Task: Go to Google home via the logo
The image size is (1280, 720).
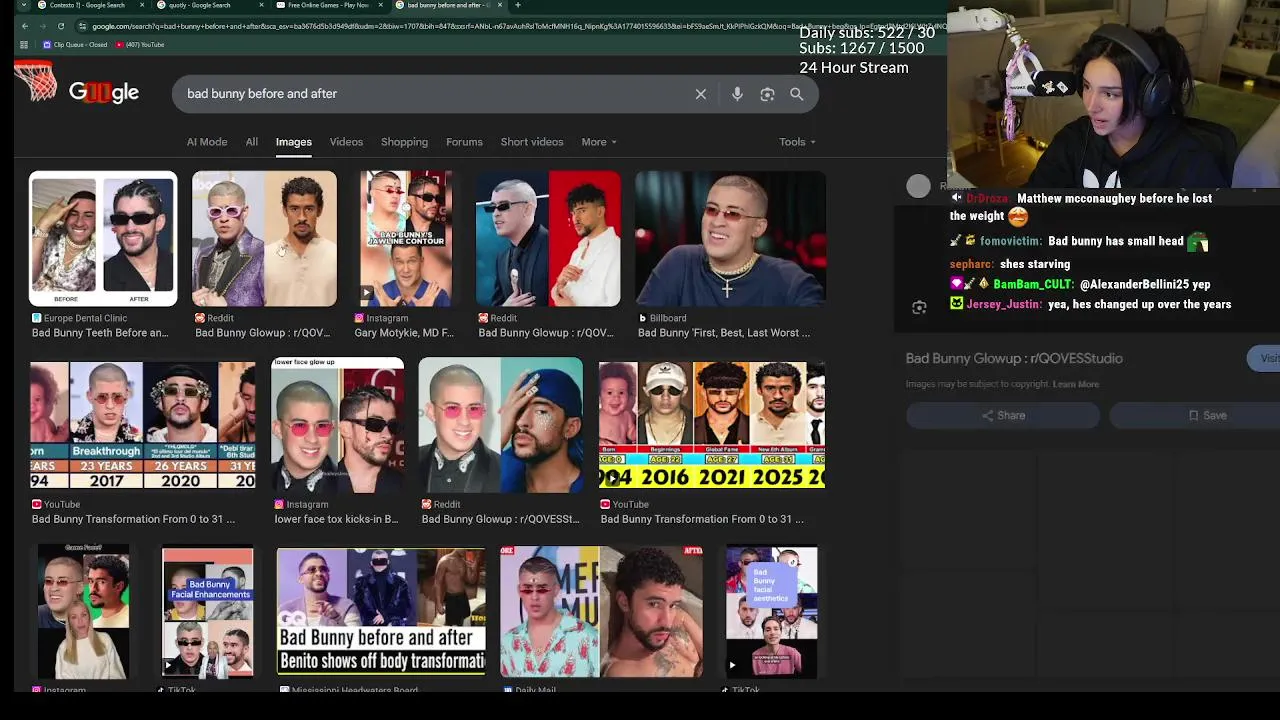Action: [104, 92]
